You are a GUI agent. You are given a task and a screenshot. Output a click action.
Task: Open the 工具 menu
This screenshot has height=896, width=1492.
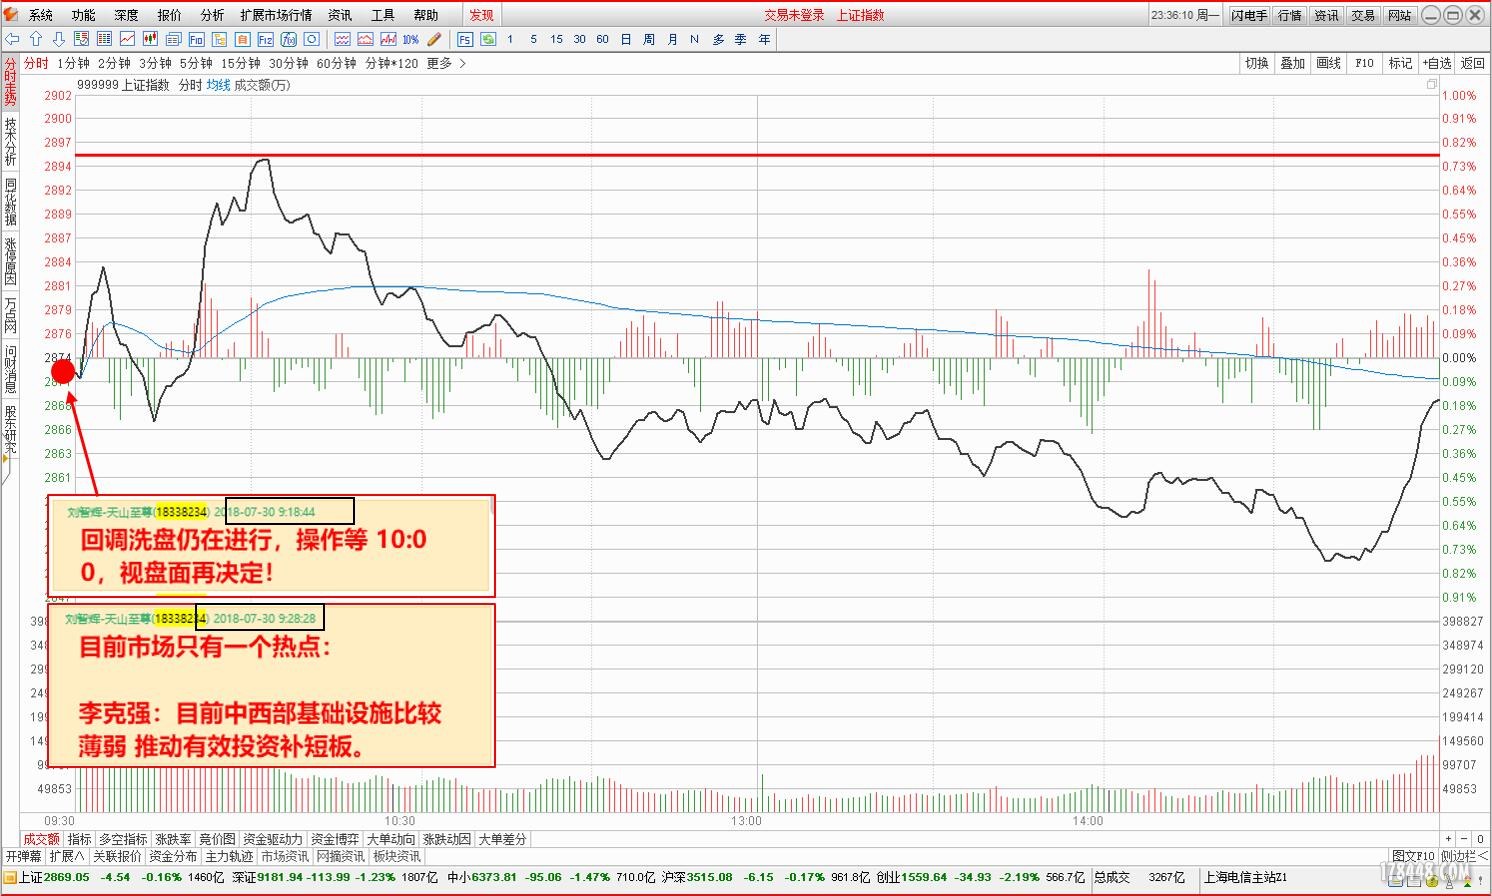[383, 15]
